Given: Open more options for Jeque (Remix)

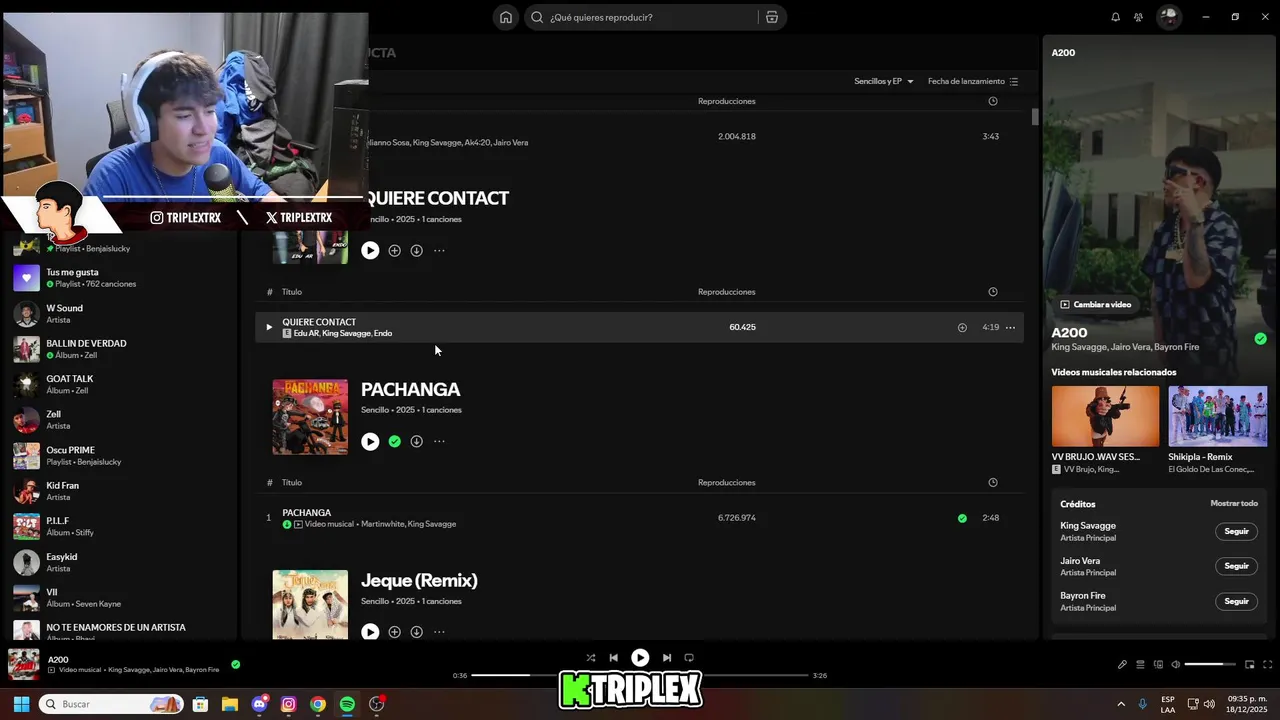Looking at the screenshot, I should click(x=439, y=632).
